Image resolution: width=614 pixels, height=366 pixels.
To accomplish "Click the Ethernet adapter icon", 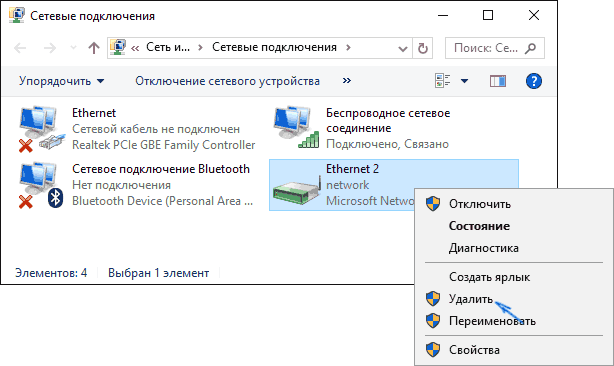I will click(42, 128).
